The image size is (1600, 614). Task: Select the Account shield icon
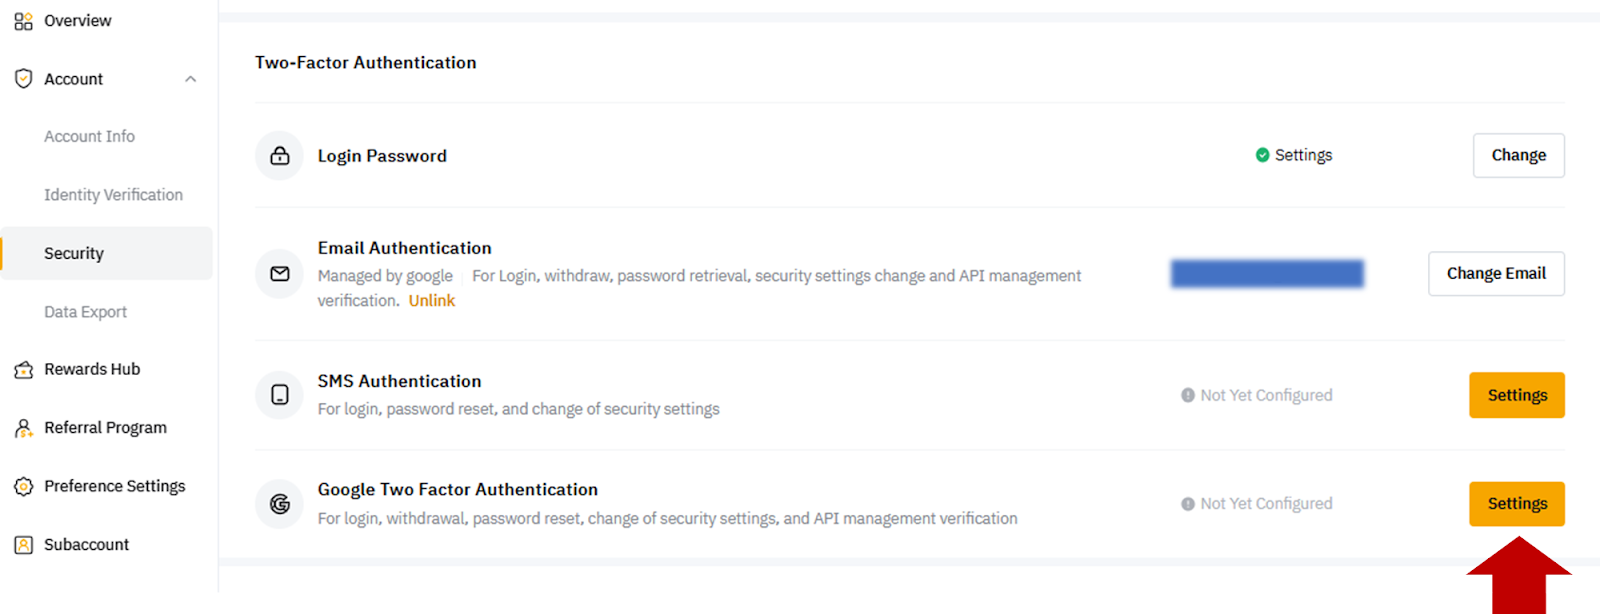click(x=23, y=78)
